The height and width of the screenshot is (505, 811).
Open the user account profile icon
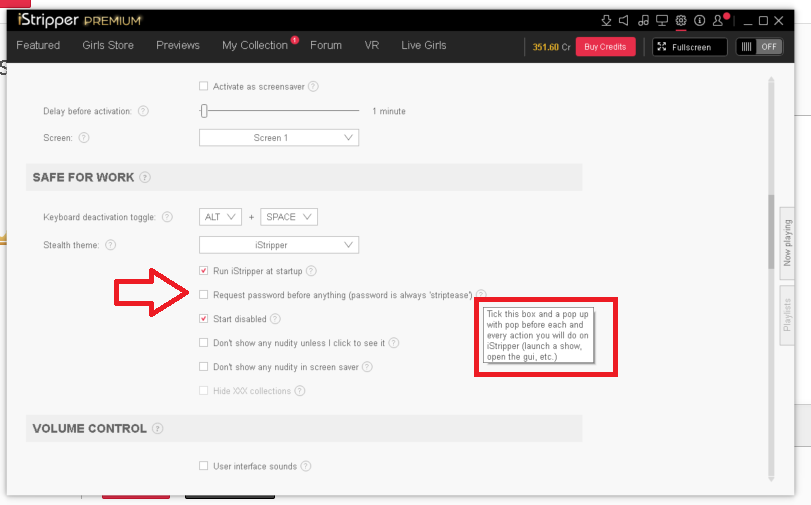click(720, 20)
